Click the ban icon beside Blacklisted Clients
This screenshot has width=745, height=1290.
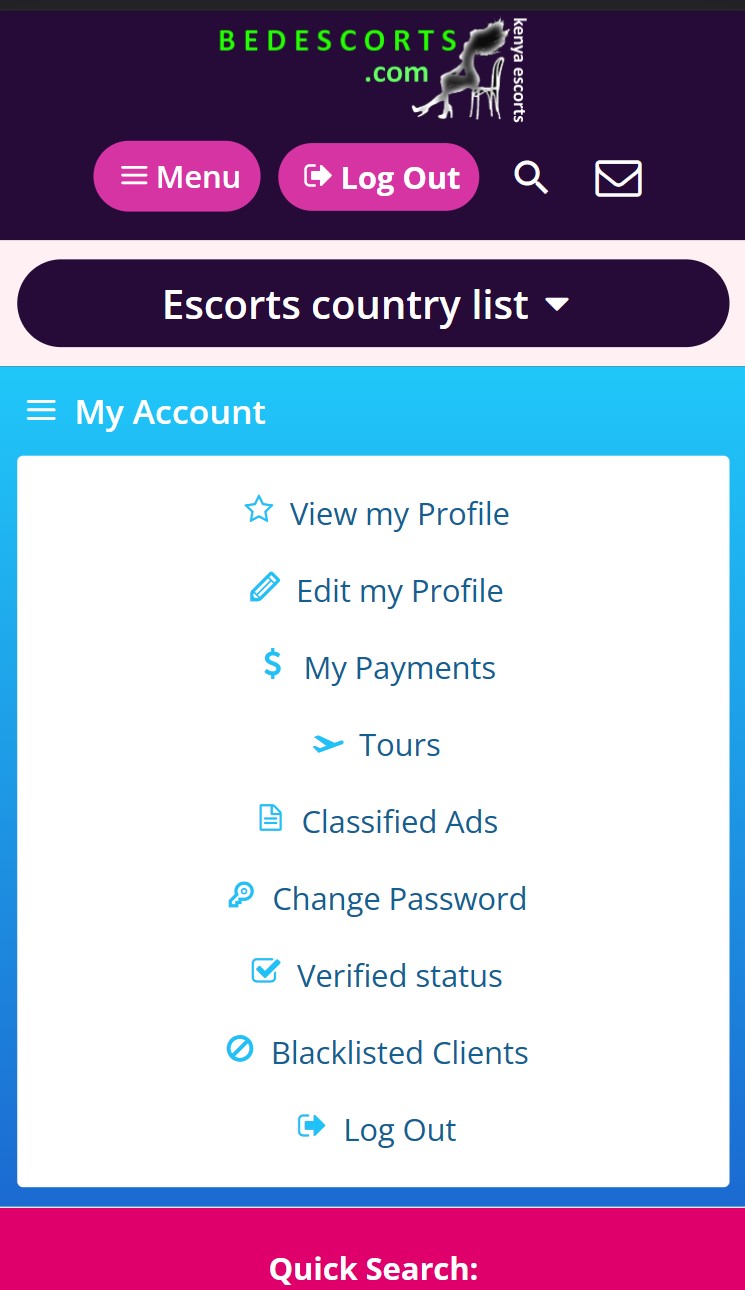tap(240, 1049)
